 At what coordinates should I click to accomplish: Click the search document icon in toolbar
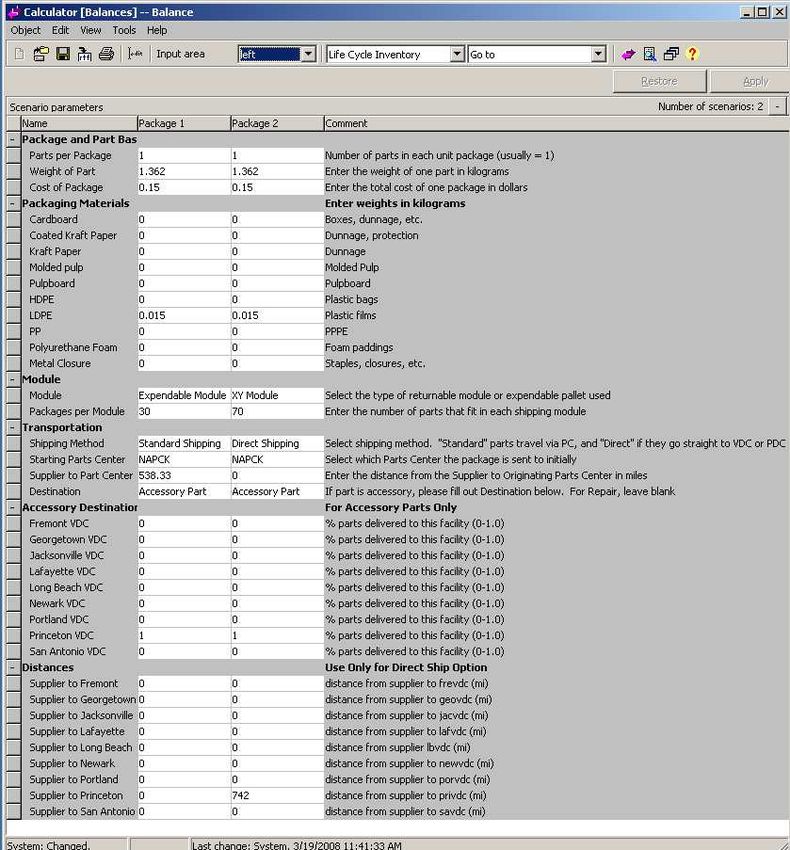[x=650, y=54]
